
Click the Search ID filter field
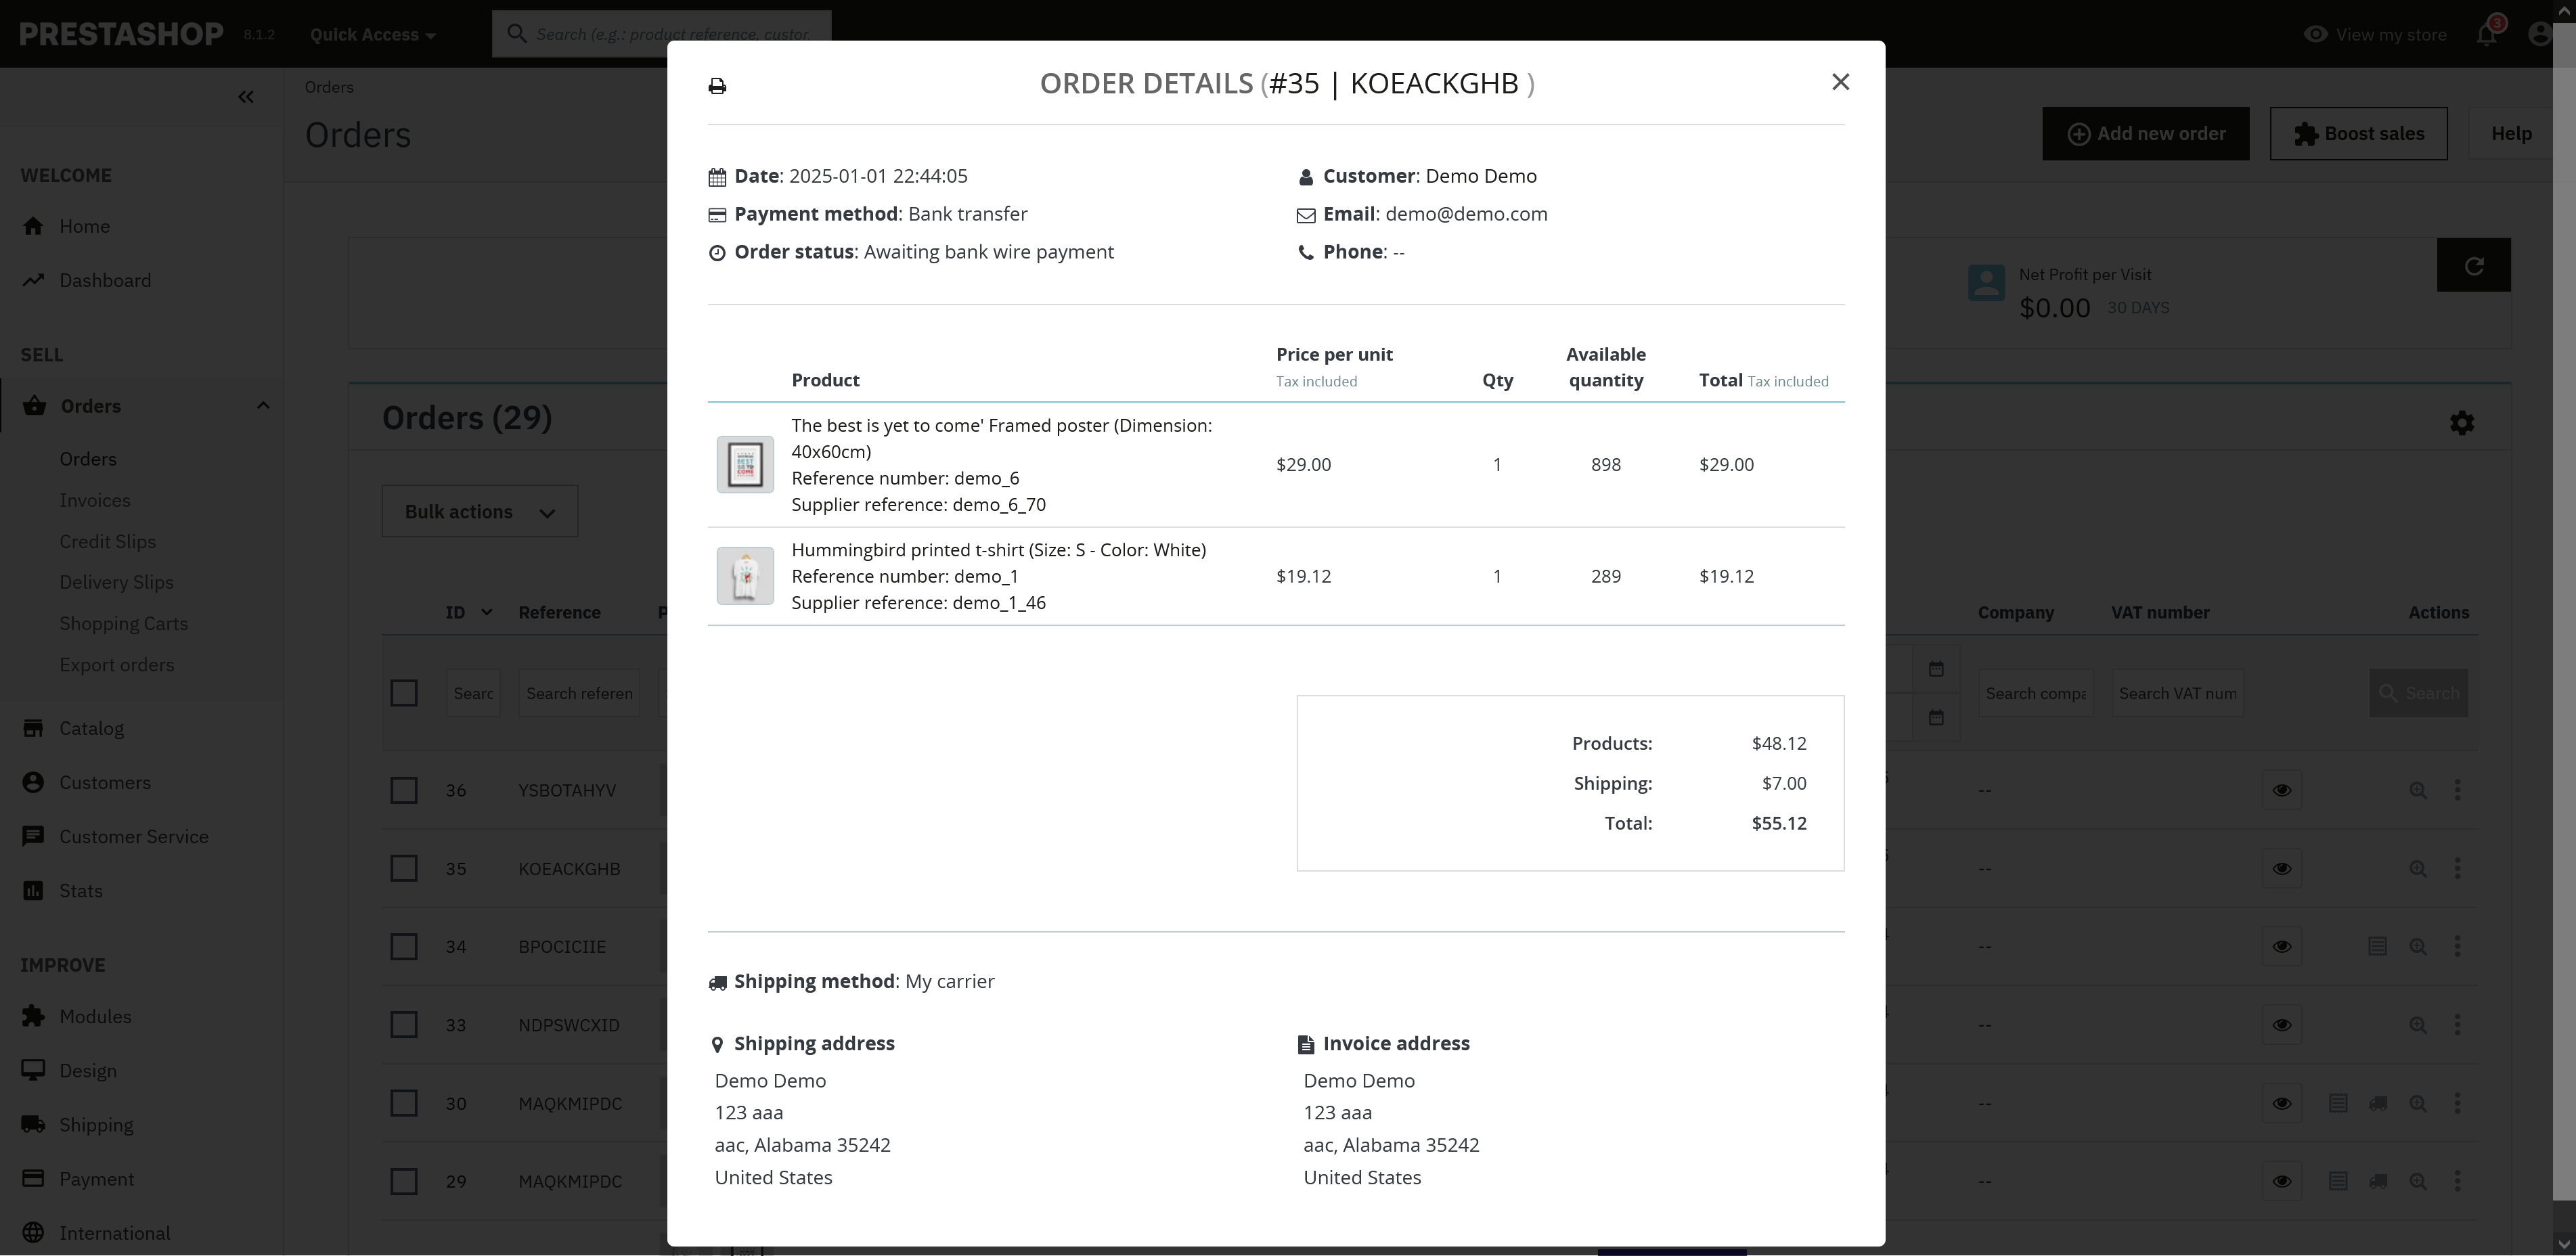[x=473, y=693]
